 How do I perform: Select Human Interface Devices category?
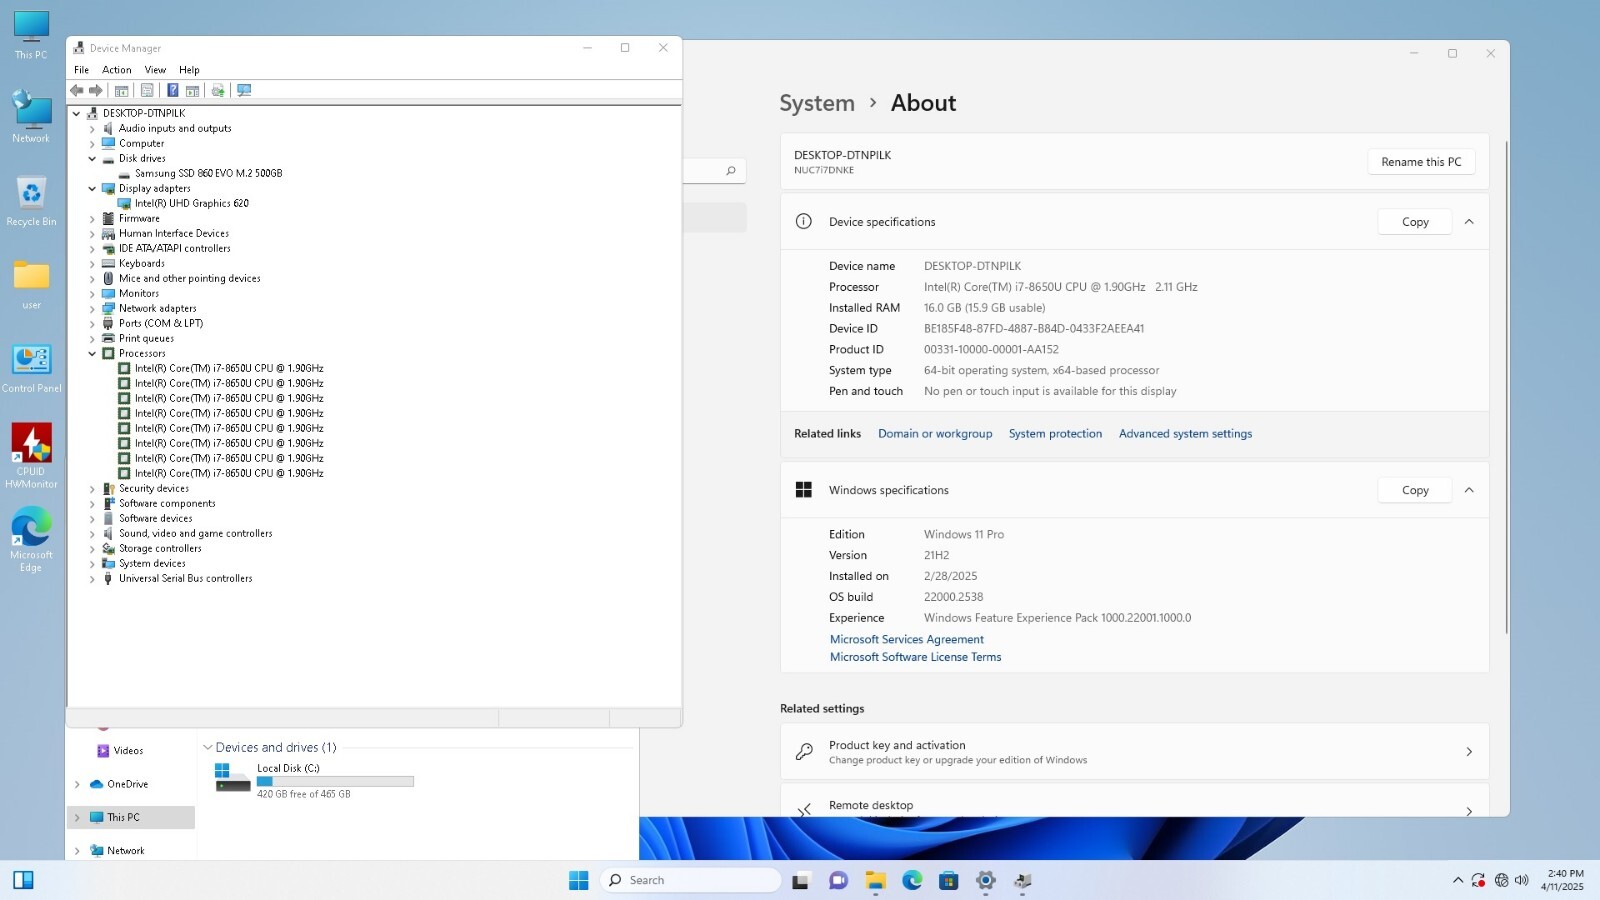point(173,233)
